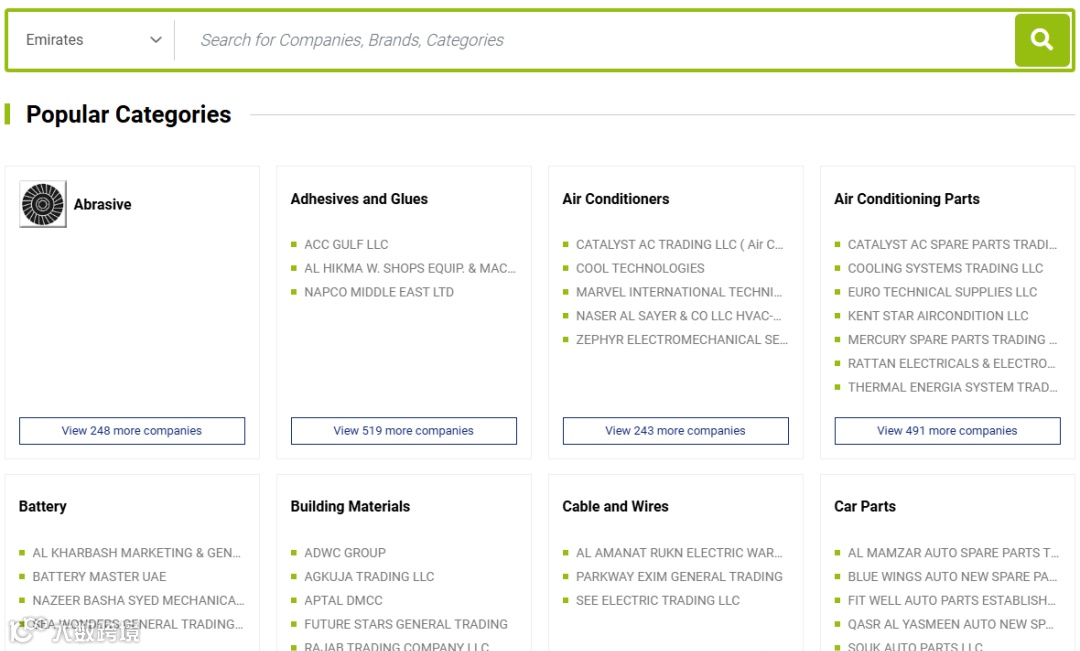Open the Battery category heading
The height and width of the screenshot is (651, 1080).
(43, 506)
